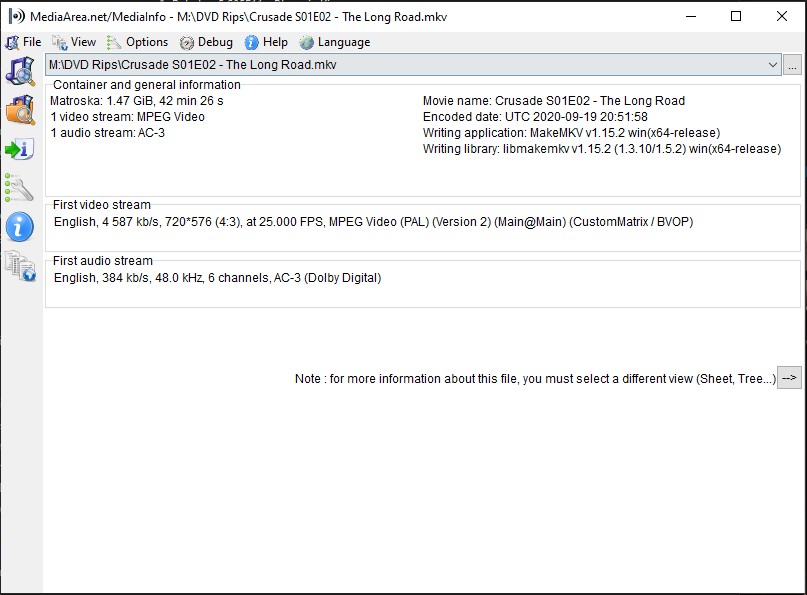Click the MediaInfo app icon in title bar
The image size is (807, 595).
16,16
